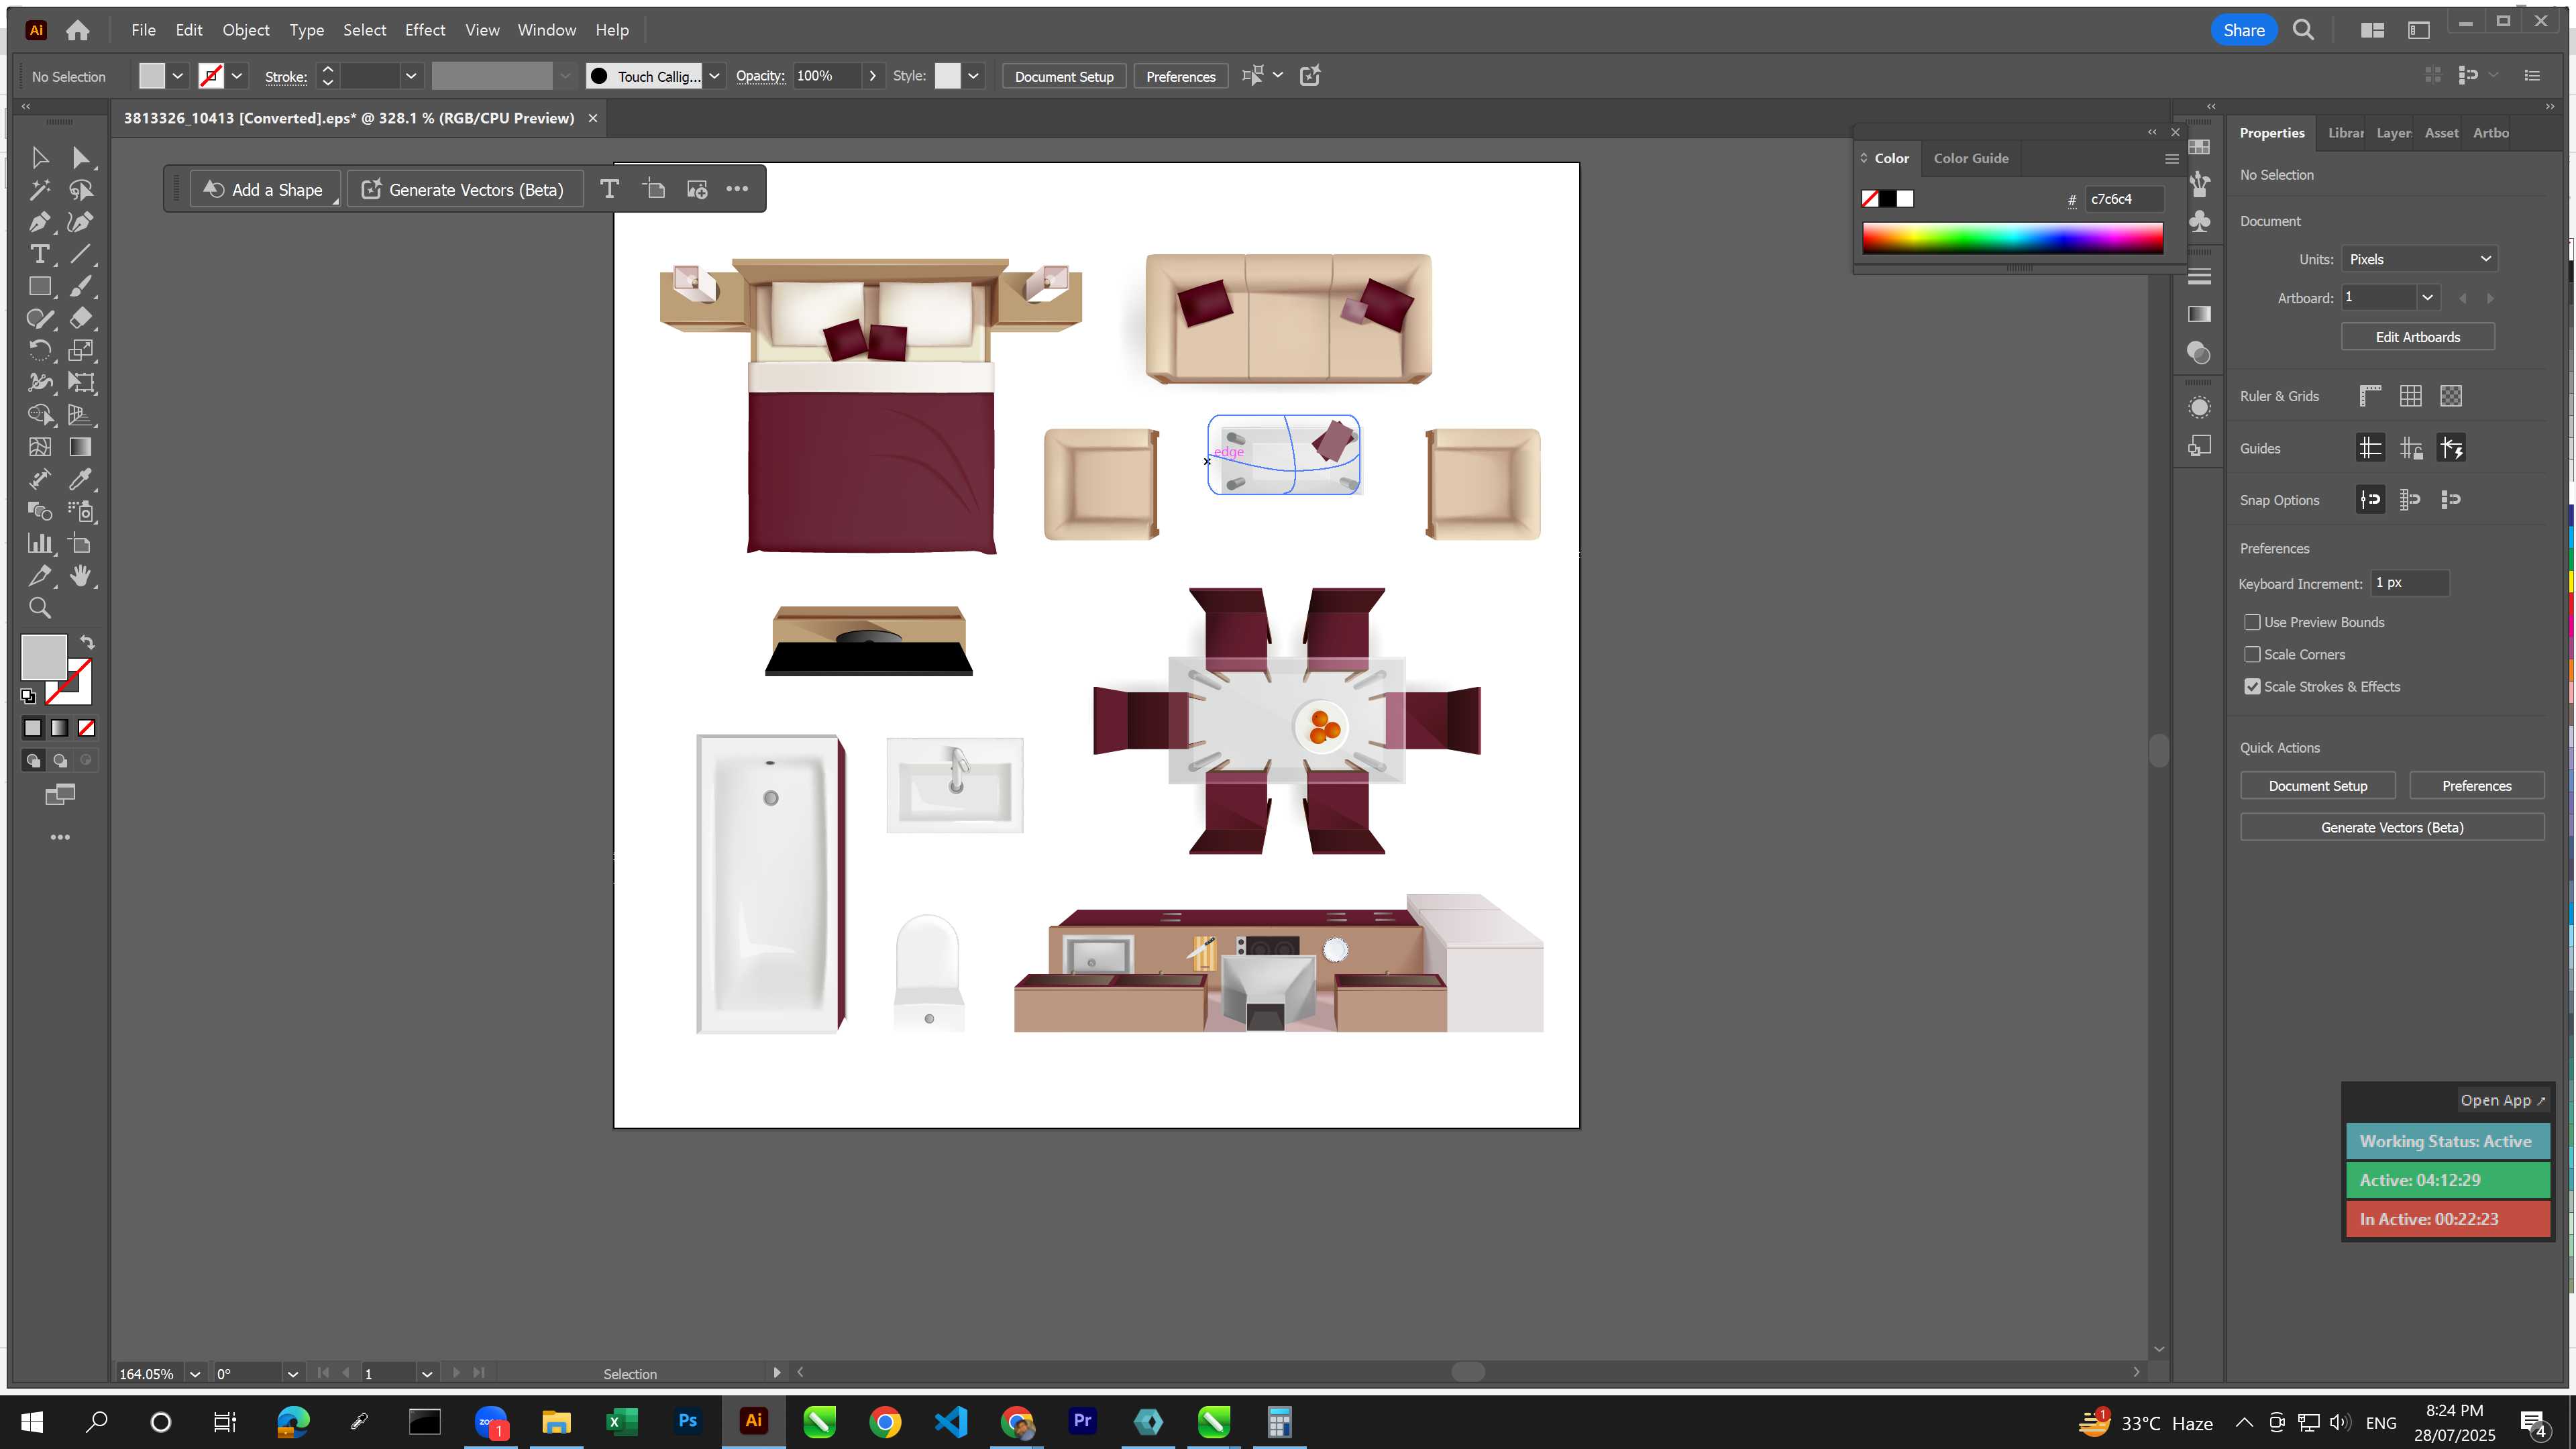This screenshot has width=2576, height=1449.
Task: Open the Window menu
Action: pyautogui.click(x=546, y=30)
